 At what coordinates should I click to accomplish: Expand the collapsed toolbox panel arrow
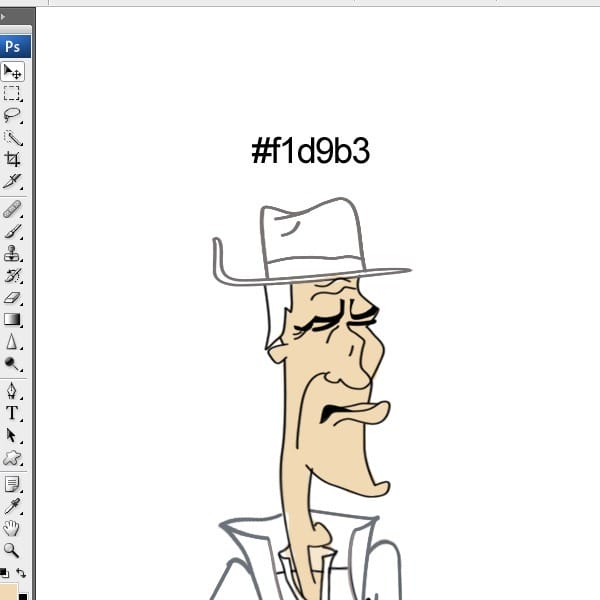coord(3,17)
